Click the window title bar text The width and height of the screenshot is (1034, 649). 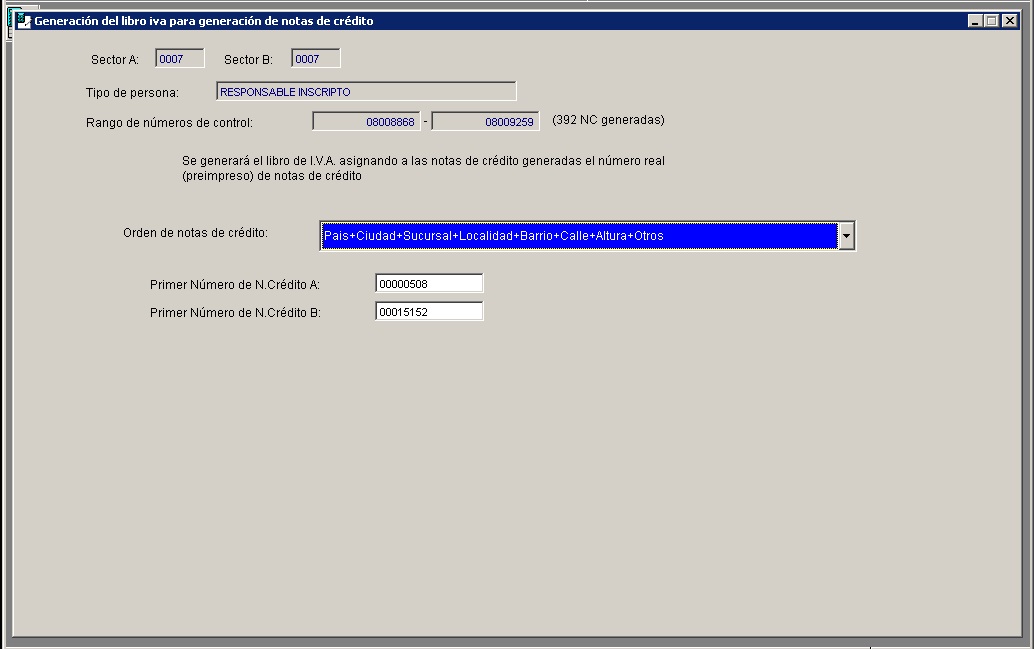pos(204,21)
